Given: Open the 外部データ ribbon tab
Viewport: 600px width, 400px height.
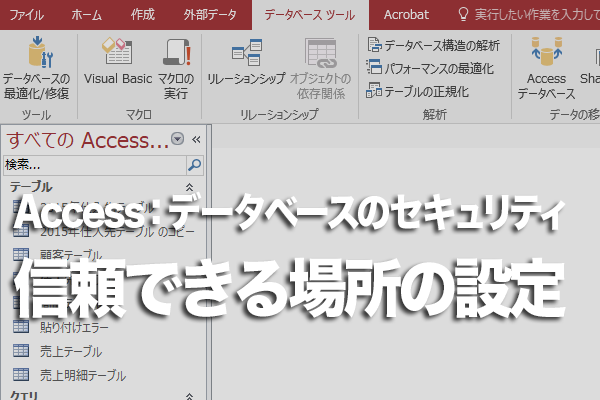Looking at the screenshot, I should pos(210,15).
